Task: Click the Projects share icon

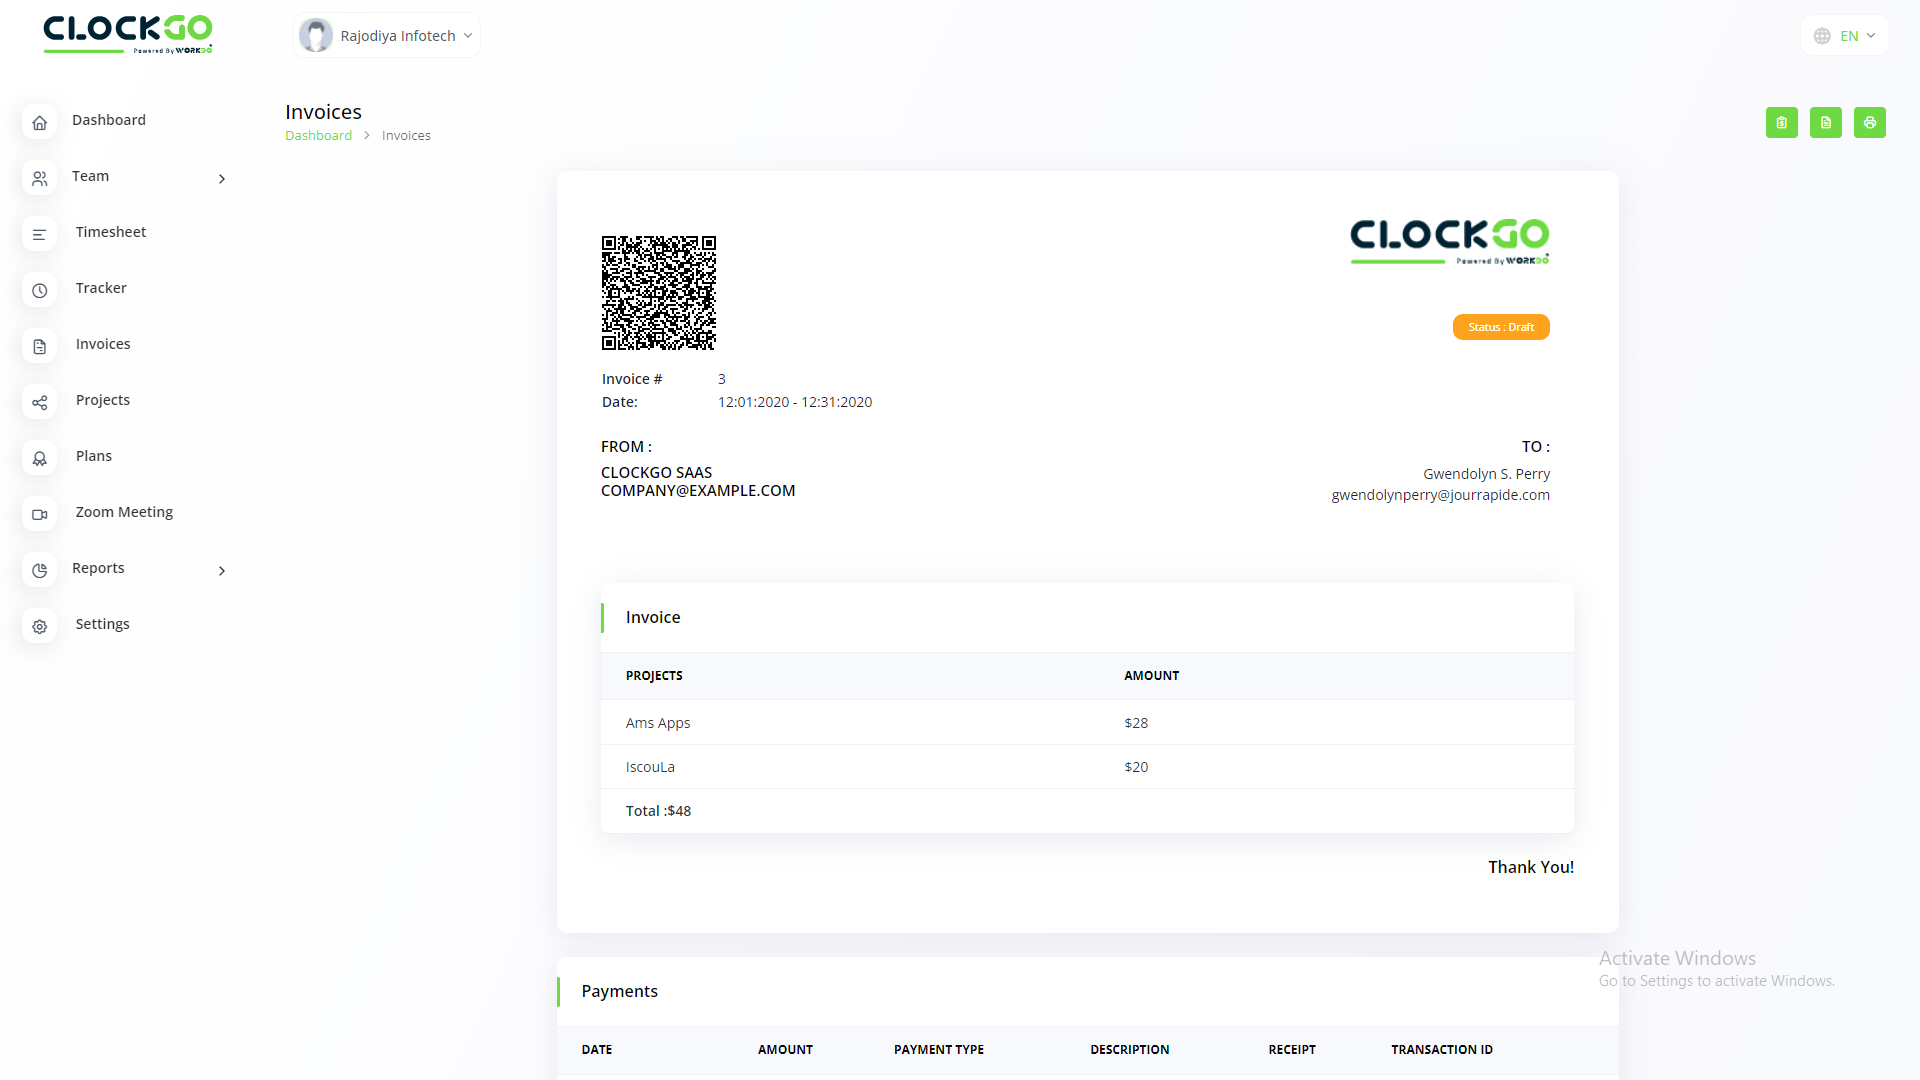Action: click(x=40, y=402)
